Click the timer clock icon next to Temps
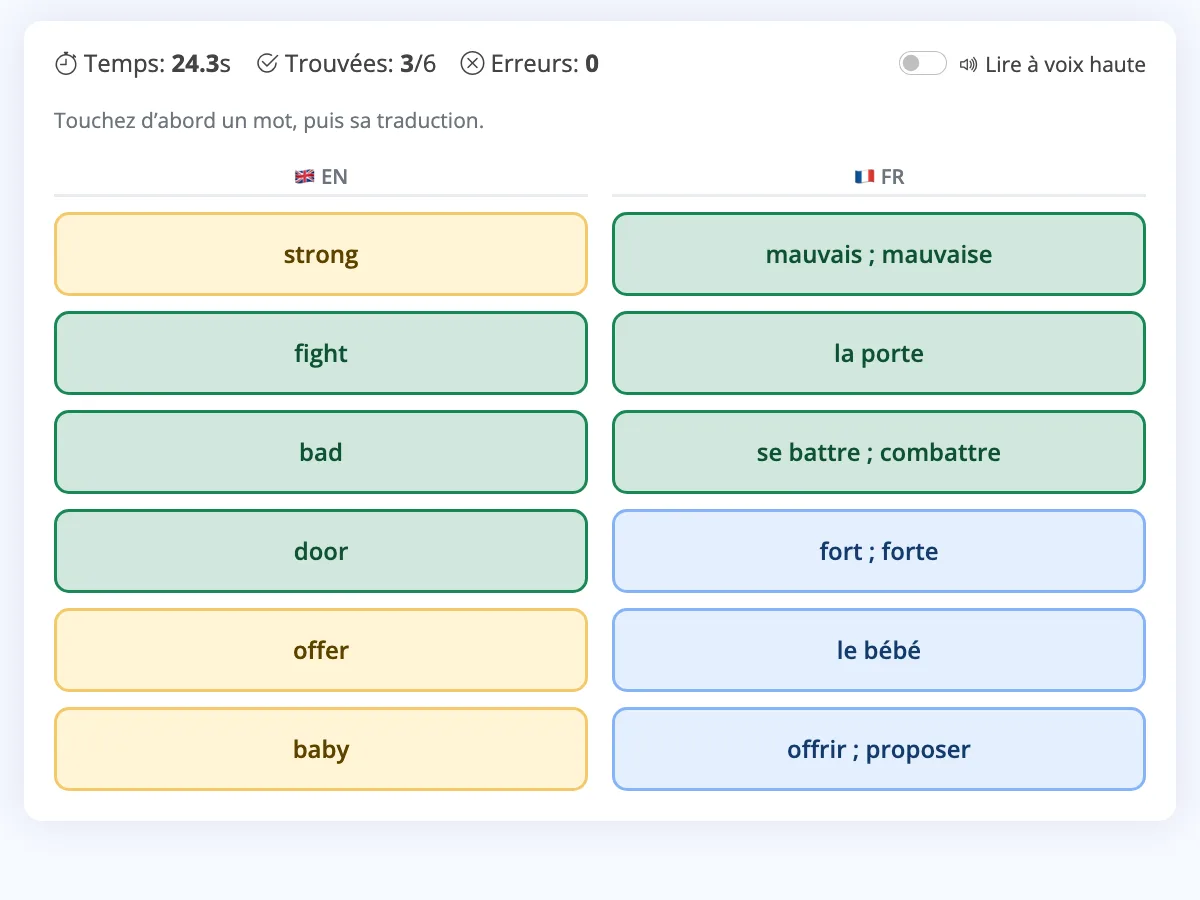Image resolution: width=1200 pixels, height=900 pixels. click(x=66, y=64)
